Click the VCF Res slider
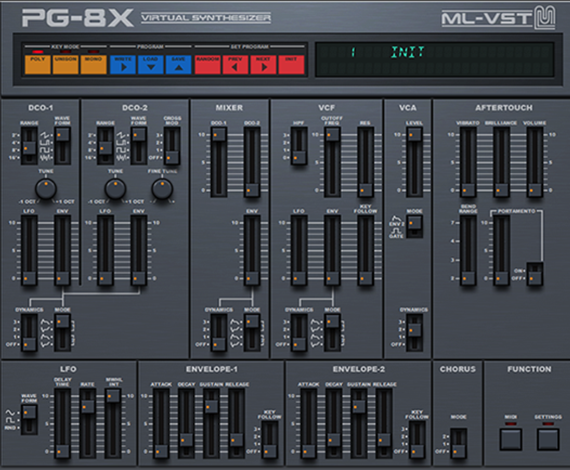The height and width of the screenshot is (470, 570). pos(365,162)
